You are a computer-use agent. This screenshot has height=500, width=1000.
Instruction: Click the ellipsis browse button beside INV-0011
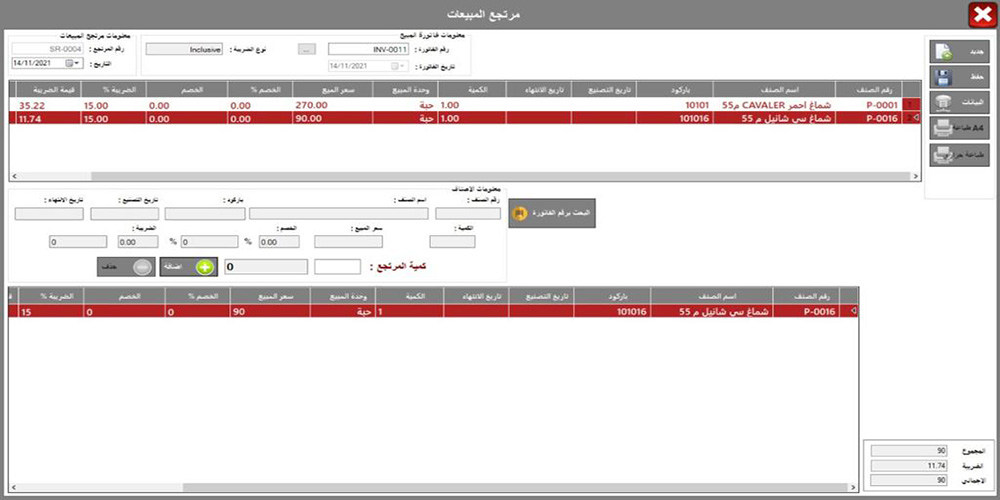307,48
